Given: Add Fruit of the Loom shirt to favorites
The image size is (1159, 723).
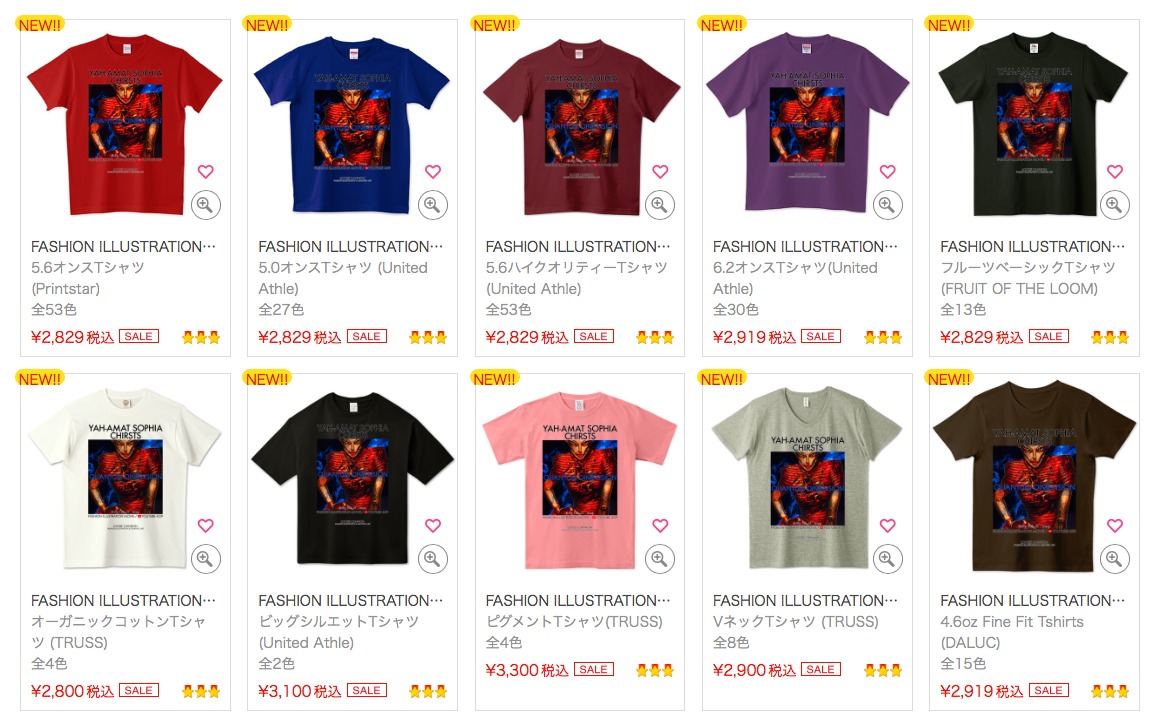Looking at the screenshot, I should (1115, 172).
